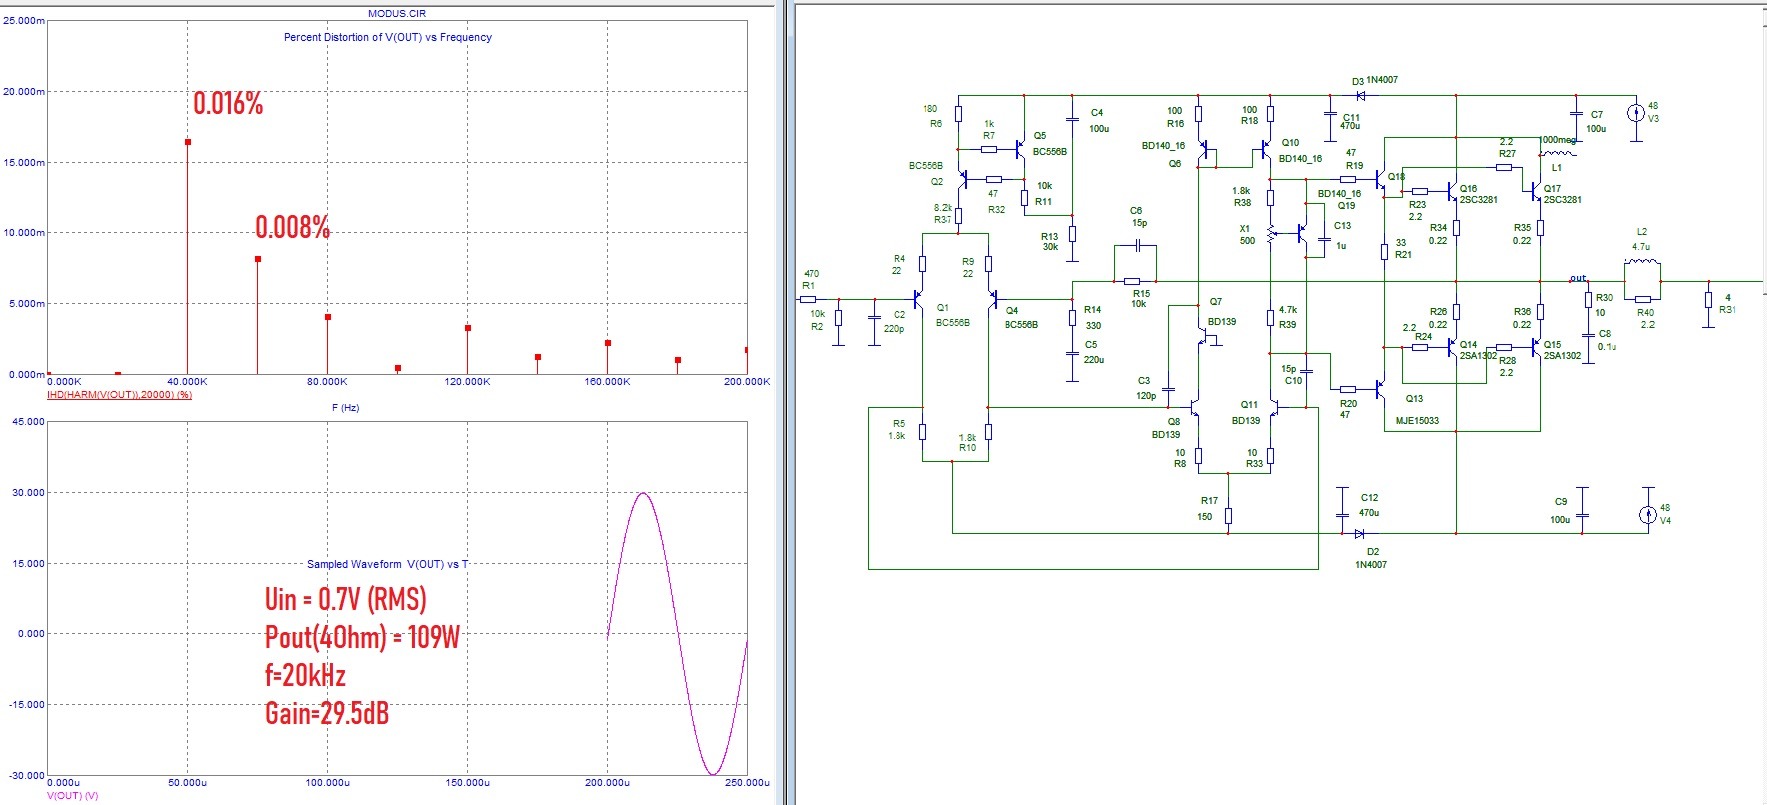Select the Q8 BD139 transistor

pos(1193,407)
